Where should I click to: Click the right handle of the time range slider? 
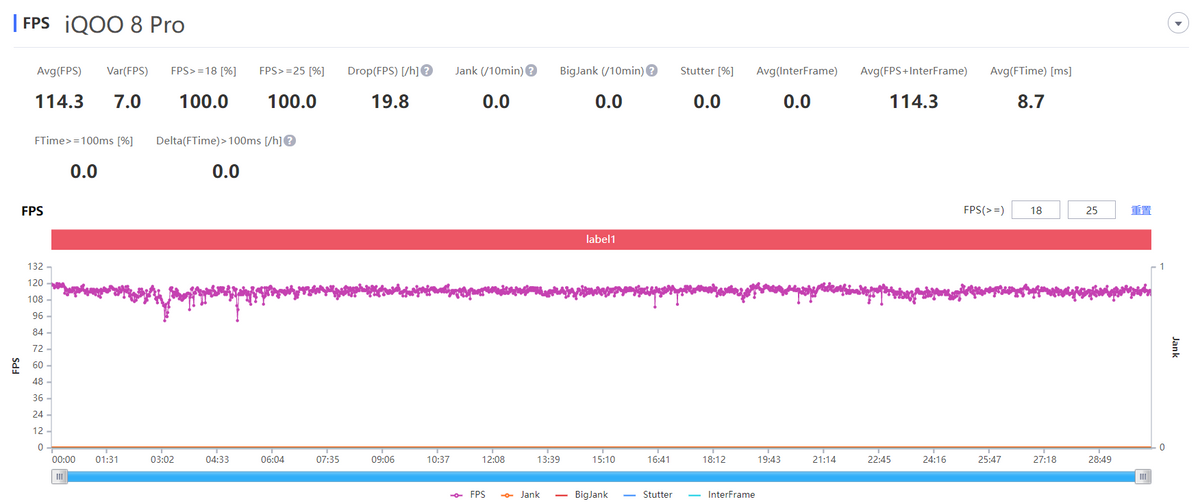coord(1144,476)
